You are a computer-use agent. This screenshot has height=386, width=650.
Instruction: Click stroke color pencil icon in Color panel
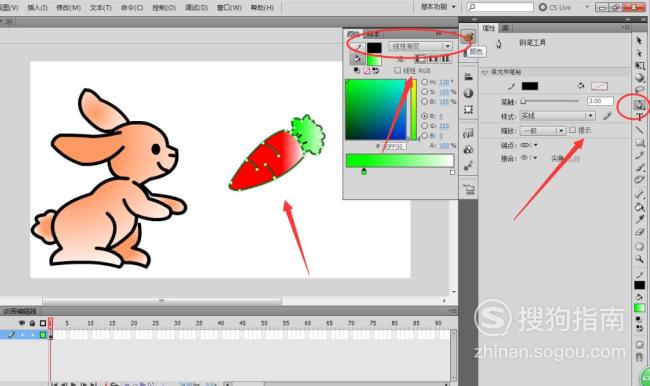(358, 47)
